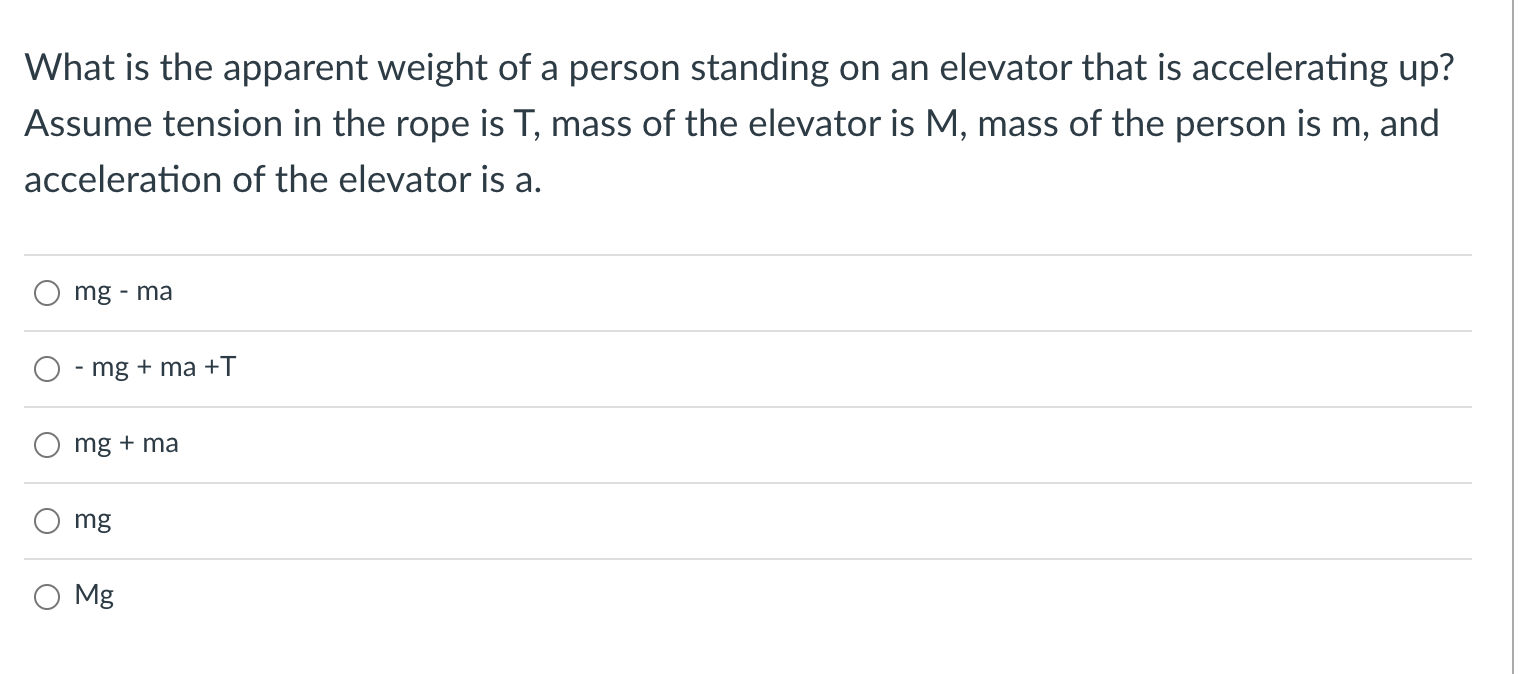Click the first answer option row
1532x674 pixels.
(748, 292)
